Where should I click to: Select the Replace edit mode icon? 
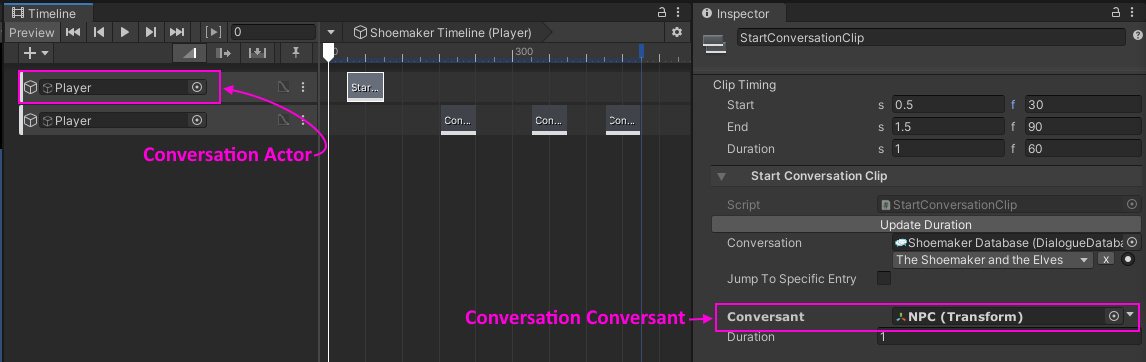pos(257,53)
